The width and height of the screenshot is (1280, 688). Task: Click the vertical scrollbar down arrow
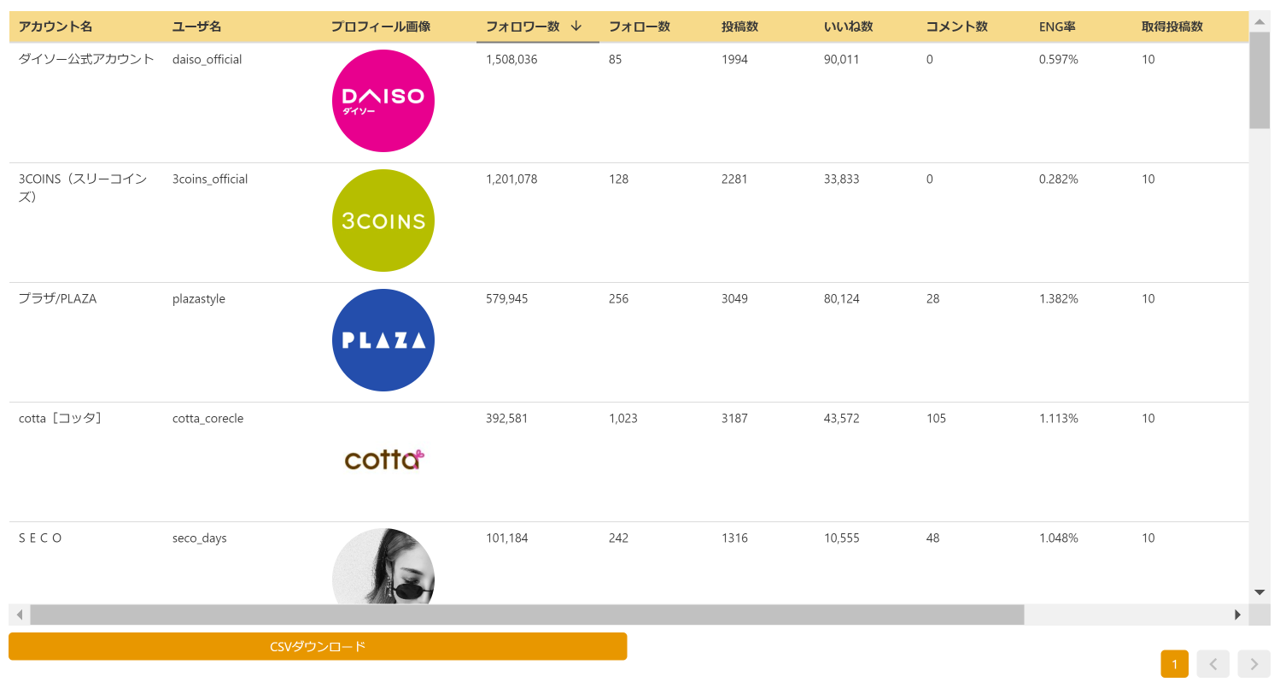[1260, 593]
